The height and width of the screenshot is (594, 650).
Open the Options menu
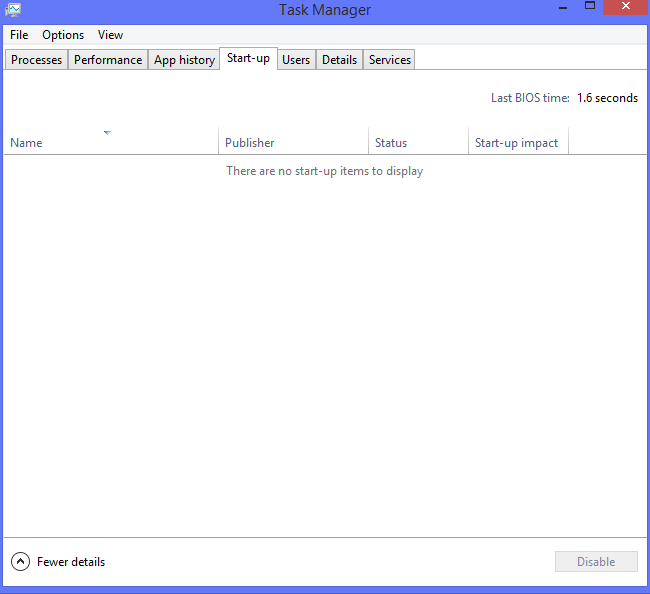pos(63,35)
